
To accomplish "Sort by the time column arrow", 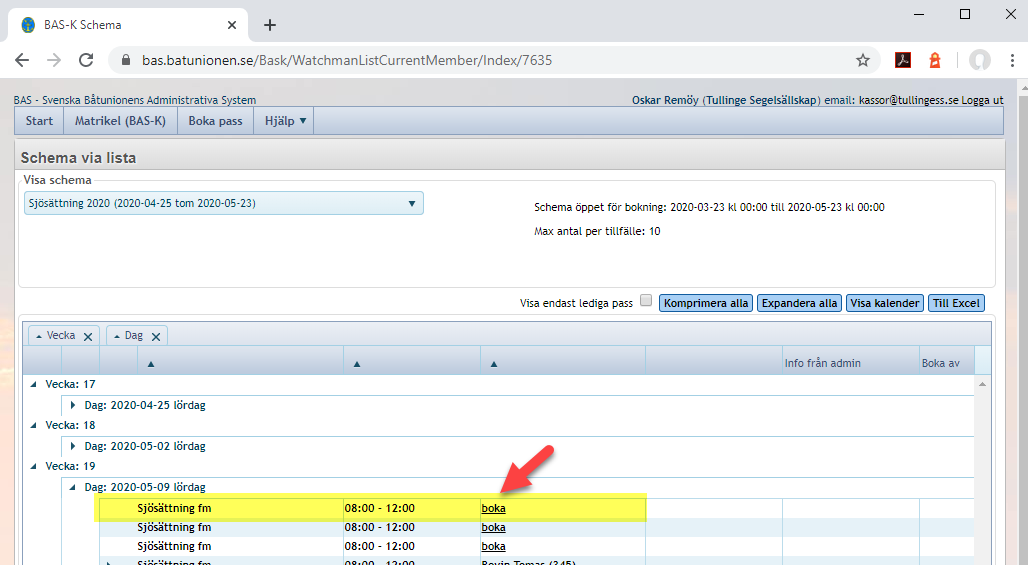I will tap(357, 364).
